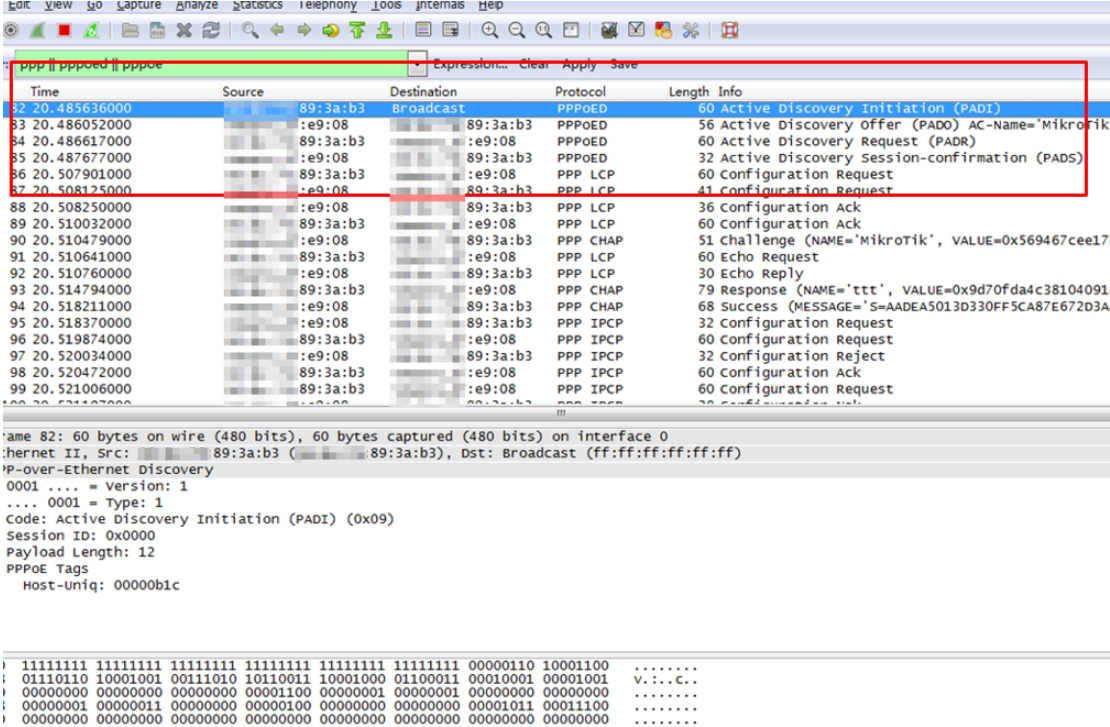Sort packets by the Destination column
Viewport: 1110px width, 727px height.
click(x=423, y=91)
